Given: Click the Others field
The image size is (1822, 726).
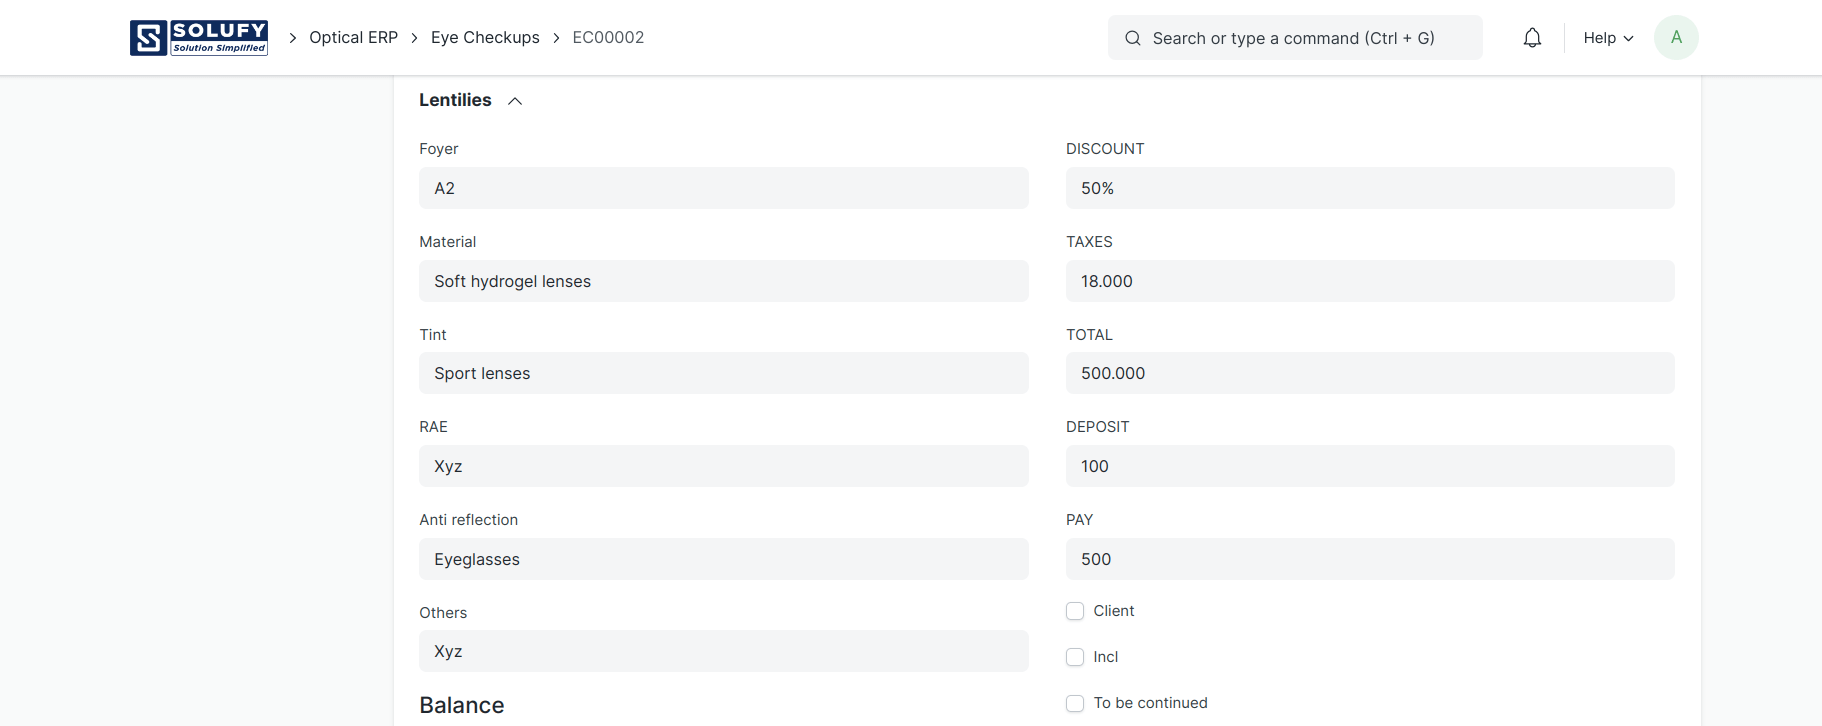Looking at the screenshot, I should pyautogui.click(x=723, y=651).
